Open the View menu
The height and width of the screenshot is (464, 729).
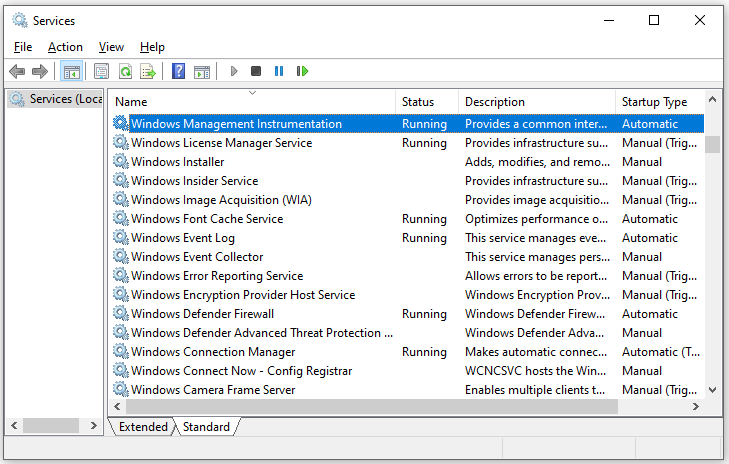coord(111,47)
